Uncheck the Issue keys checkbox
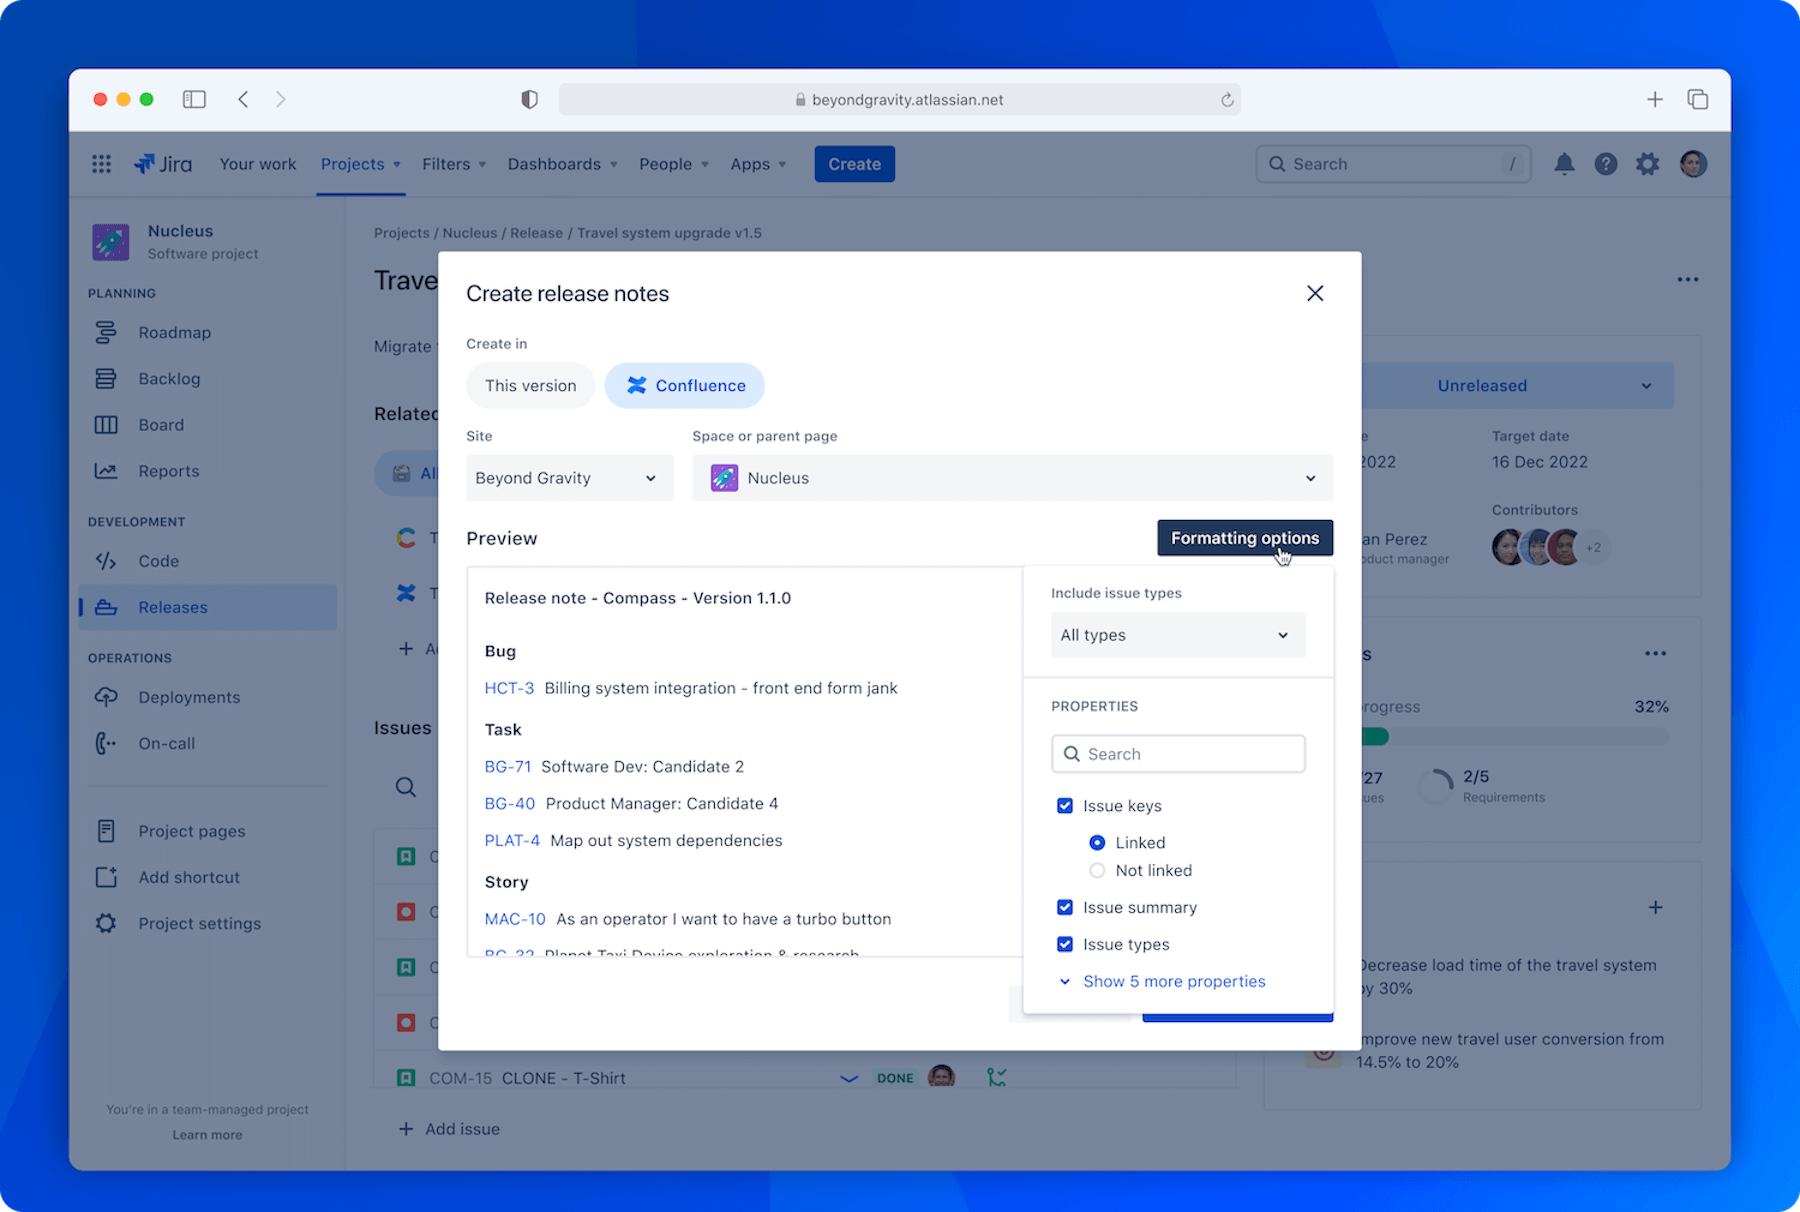The width and height of the screenshot is (1800, 1212). coord(1065,806)
